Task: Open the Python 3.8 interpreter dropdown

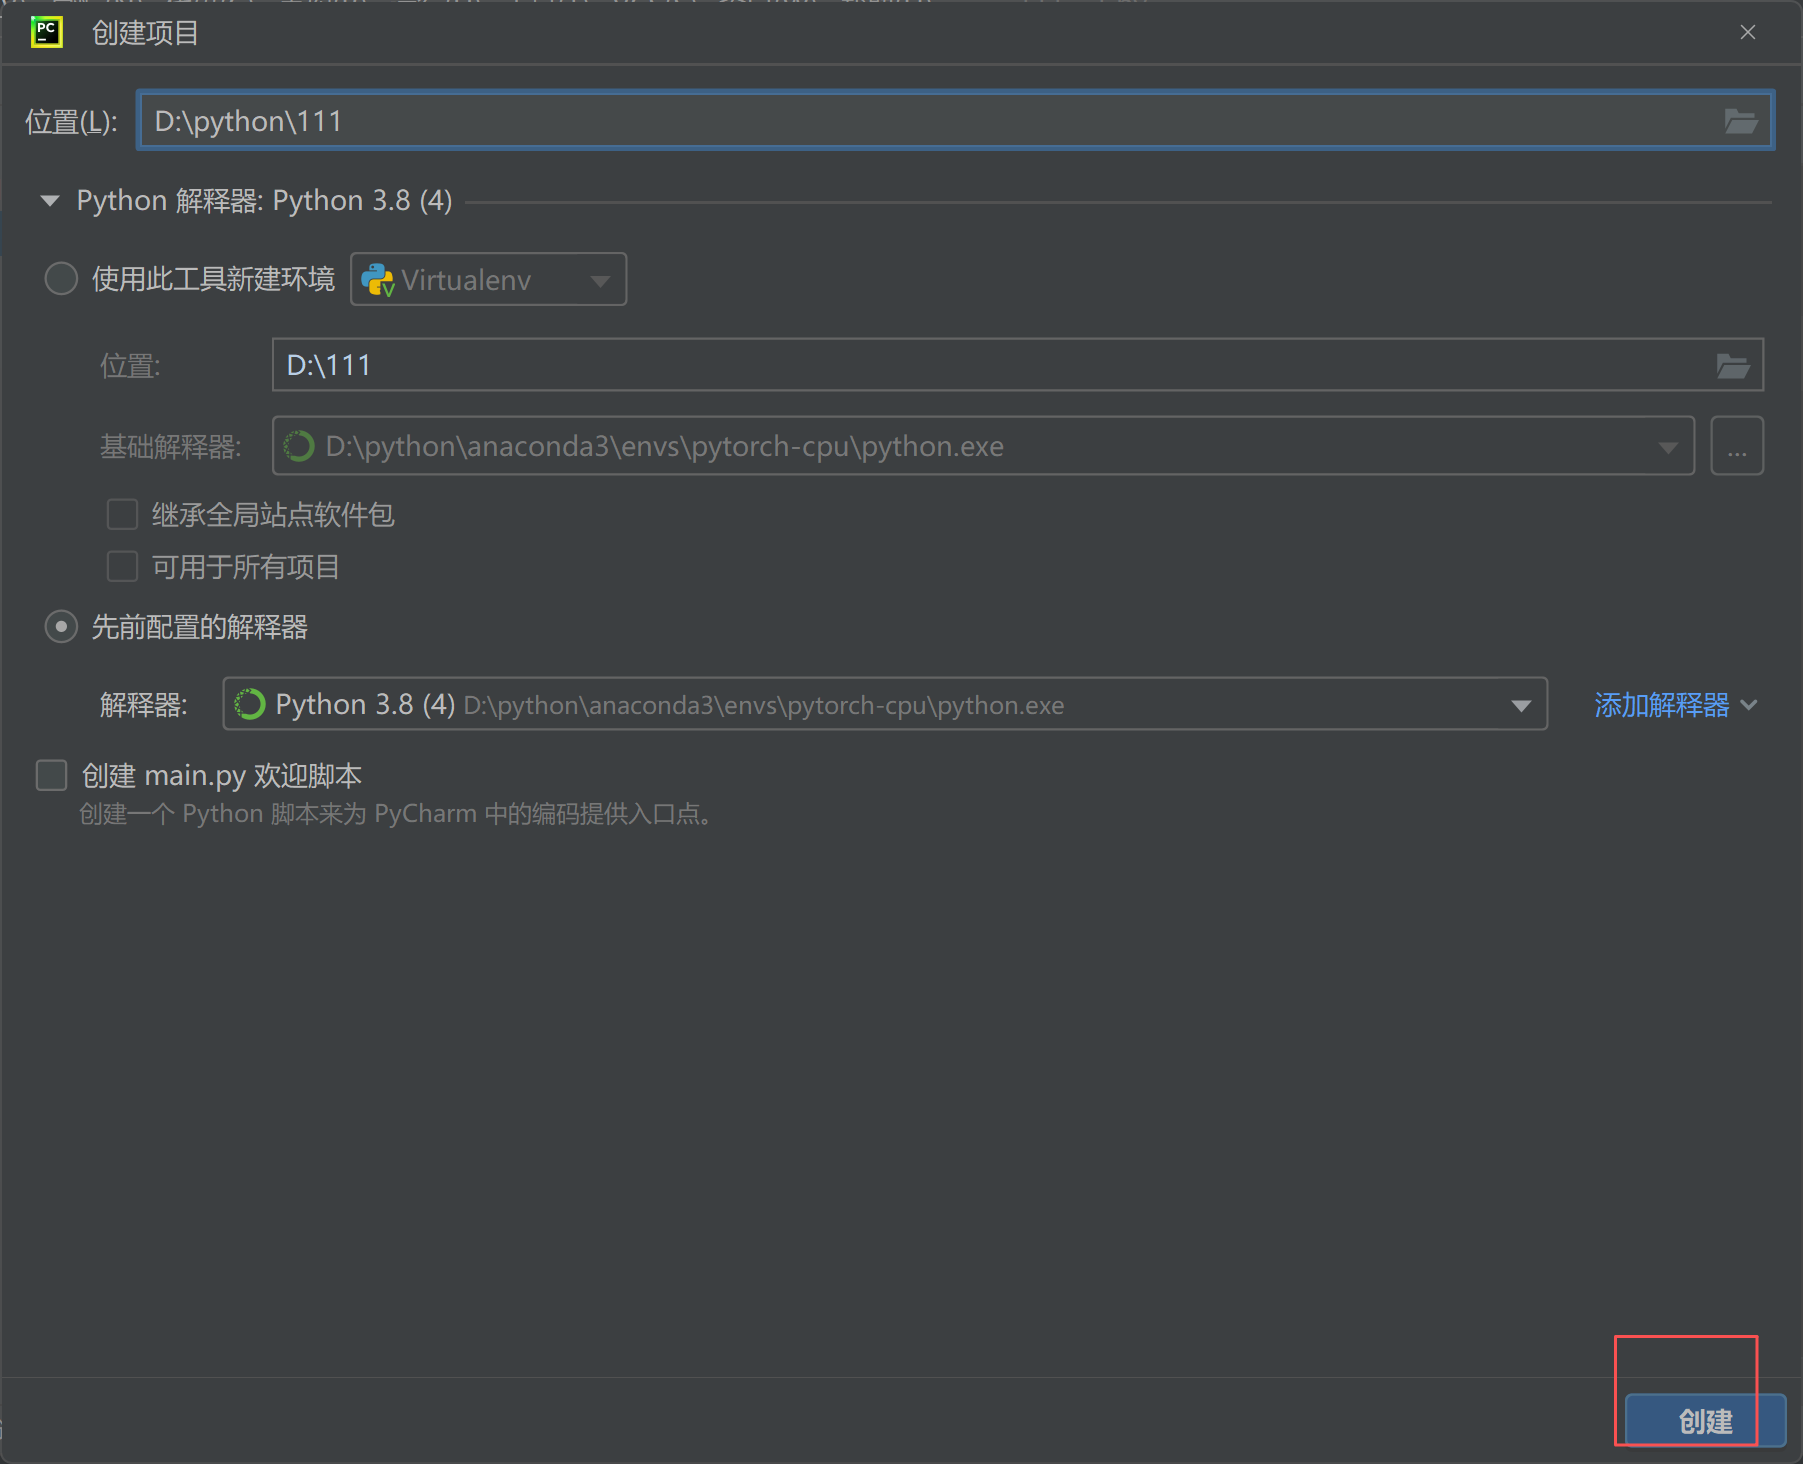Action: pos(1521,705)
